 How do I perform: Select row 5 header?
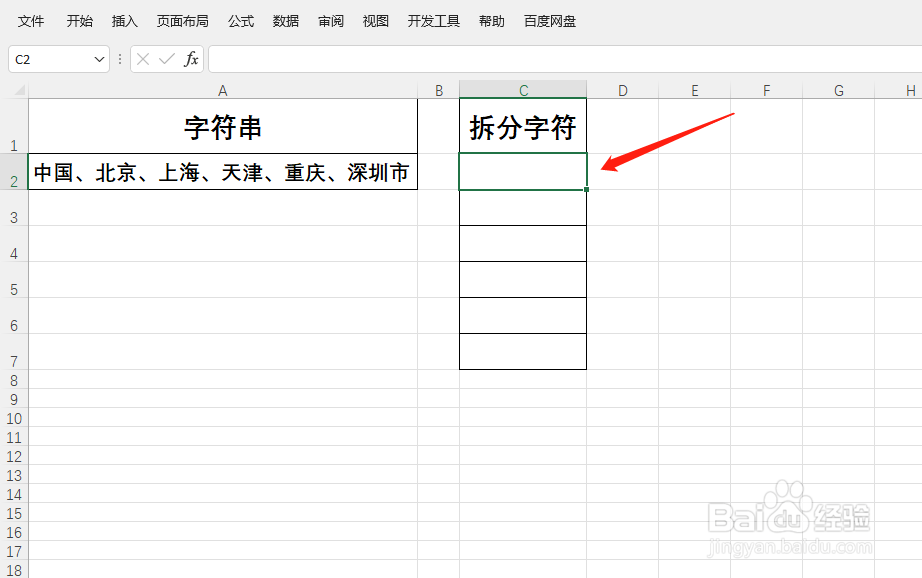click(14, 280)
